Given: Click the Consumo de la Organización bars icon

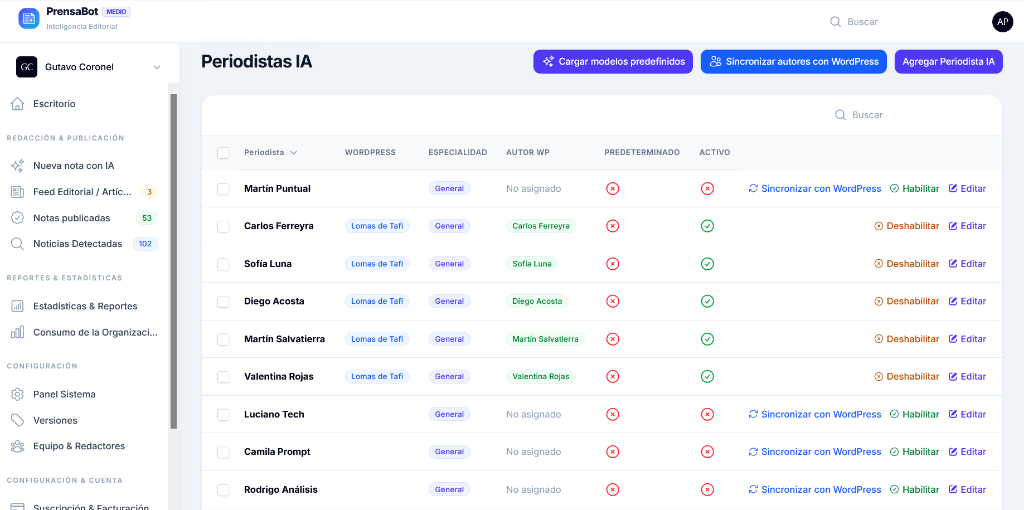Looking at the screenshot, I should 18,332.
